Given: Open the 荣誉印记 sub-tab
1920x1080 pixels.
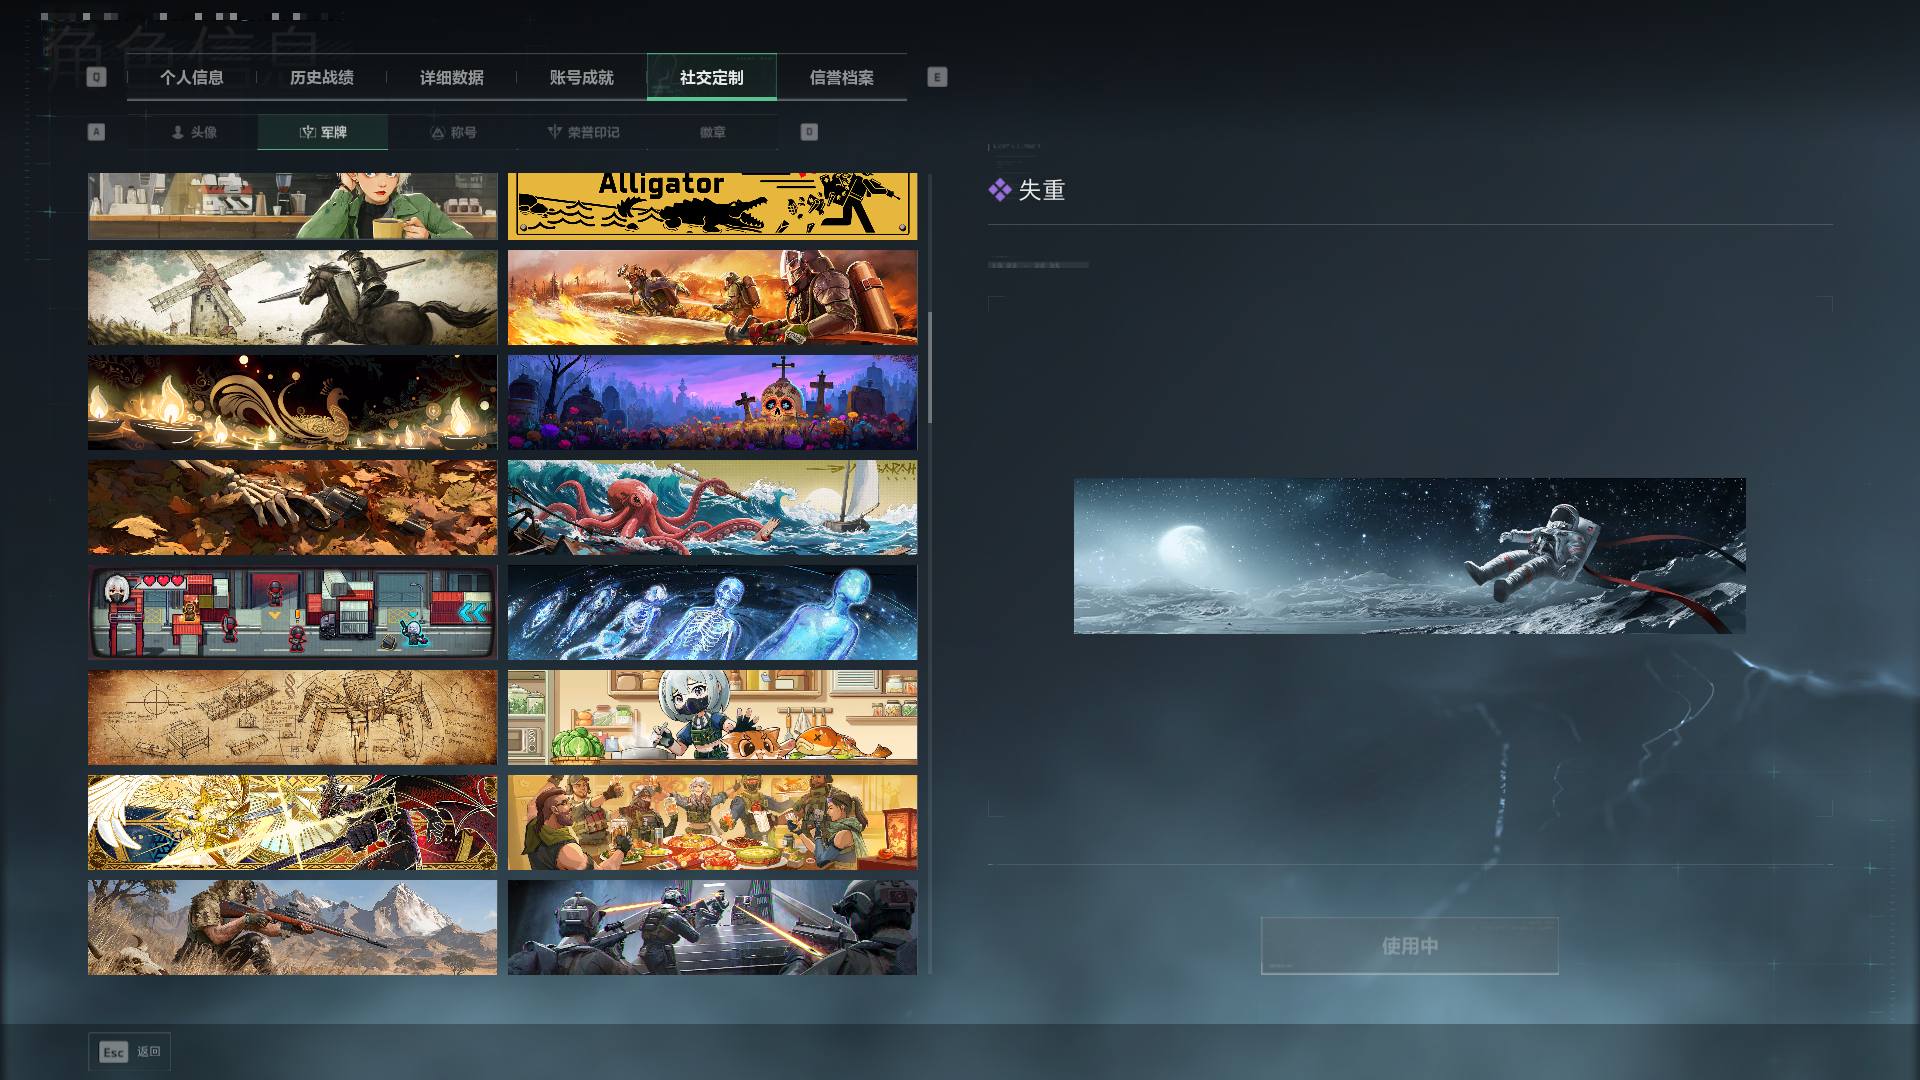Looking at the screenshot, I should coord(583,132).
